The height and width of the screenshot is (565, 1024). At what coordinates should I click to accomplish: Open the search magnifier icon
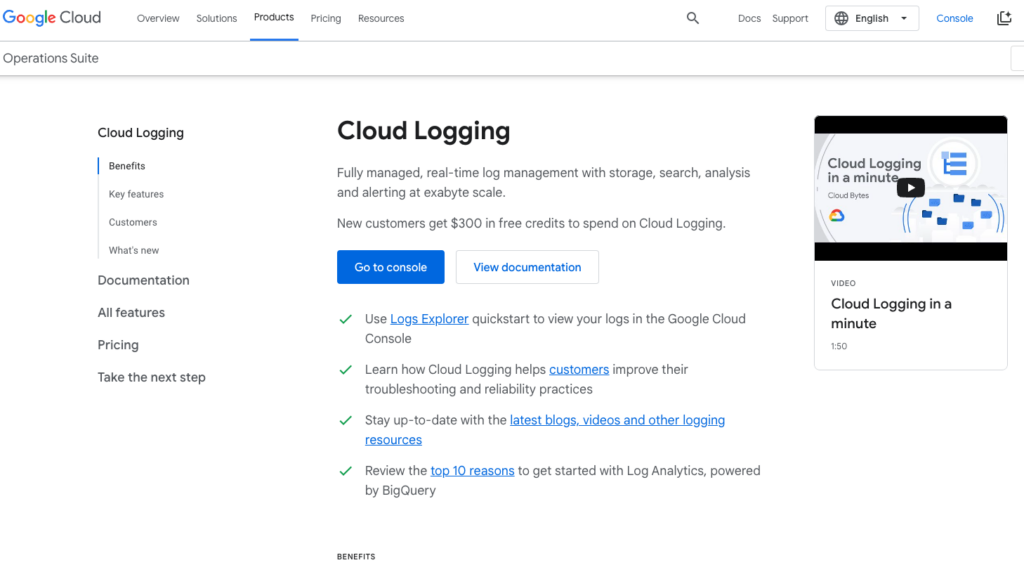(693, 18)
